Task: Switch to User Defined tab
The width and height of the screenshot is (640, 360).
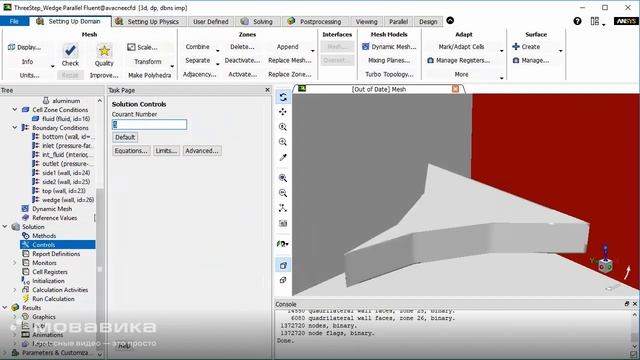Action: 211,22
